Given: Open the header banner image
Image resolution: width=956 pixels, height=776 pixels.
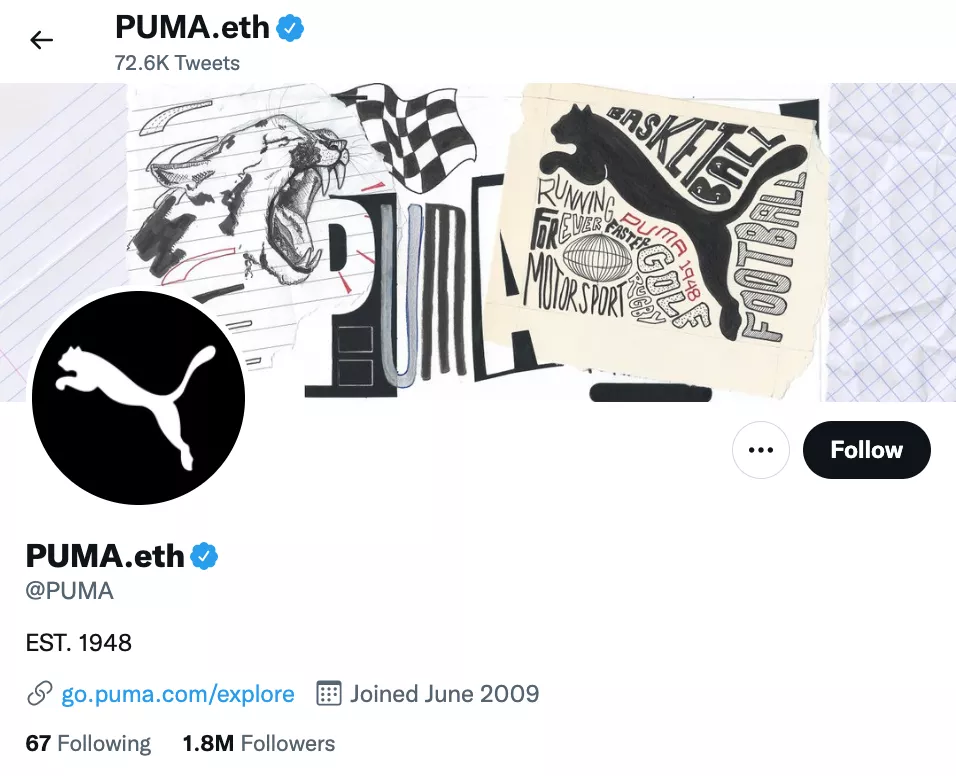Looking at the screenshot, I should click(478, 242).
